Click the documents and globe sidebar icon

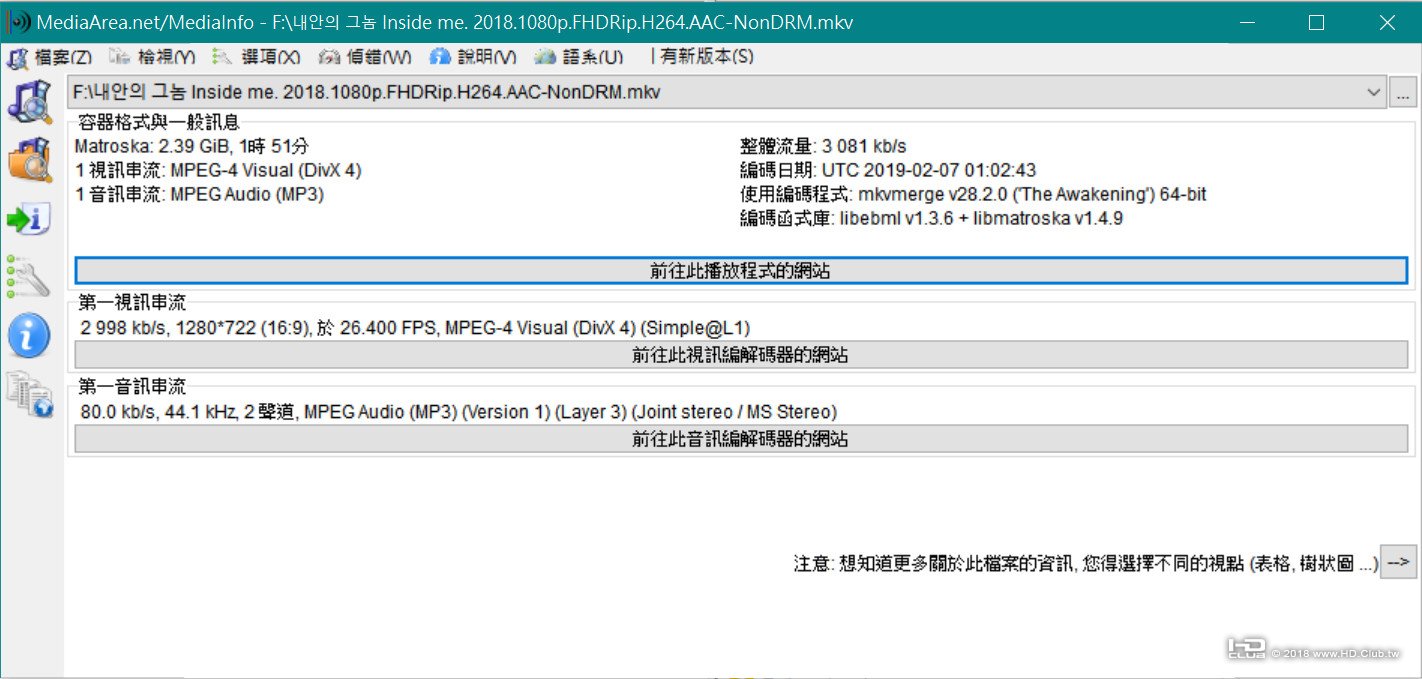pos(29,394)
